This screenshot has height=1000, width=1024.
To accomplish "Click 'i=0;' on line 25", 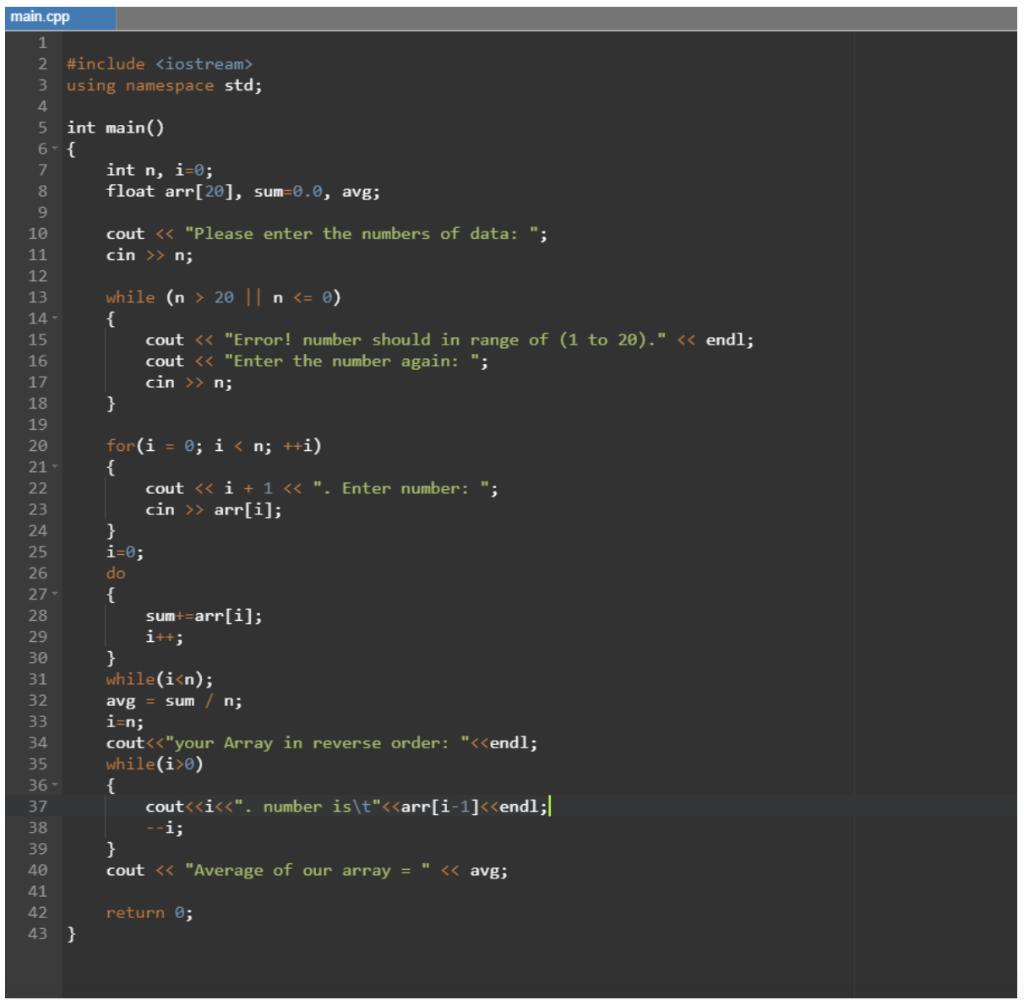I will tap(125, 553).
